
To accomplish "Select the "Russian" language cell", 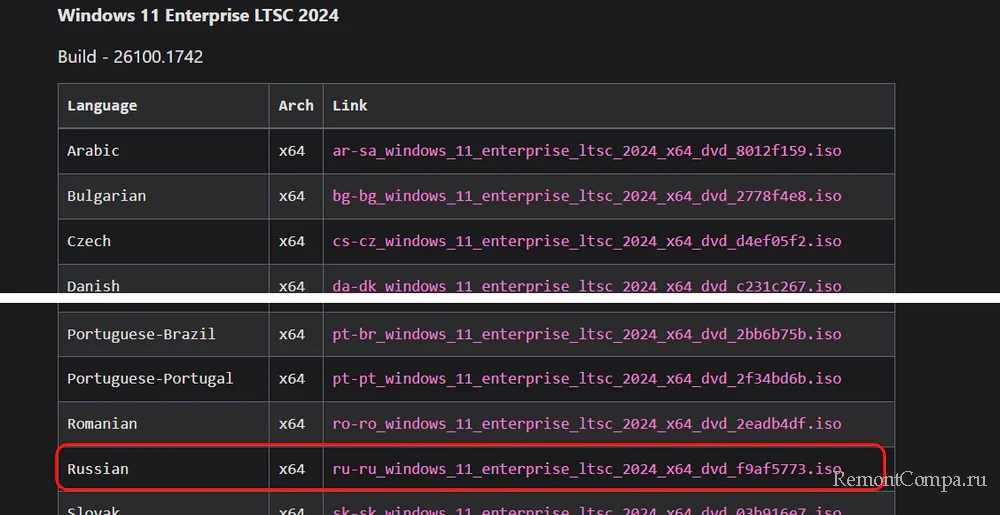I will pos(98,469).
